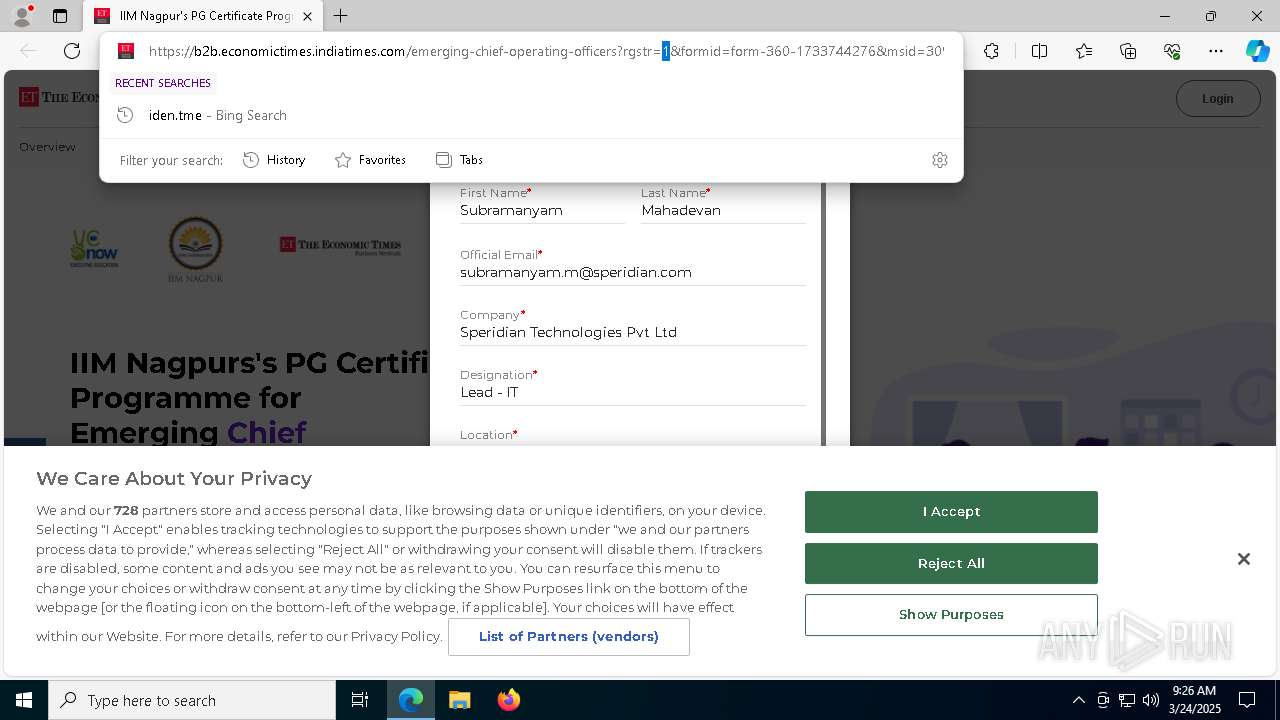Screen dimensions: 1280x720
Task: Click the VC Now logo
Action: 94,248
